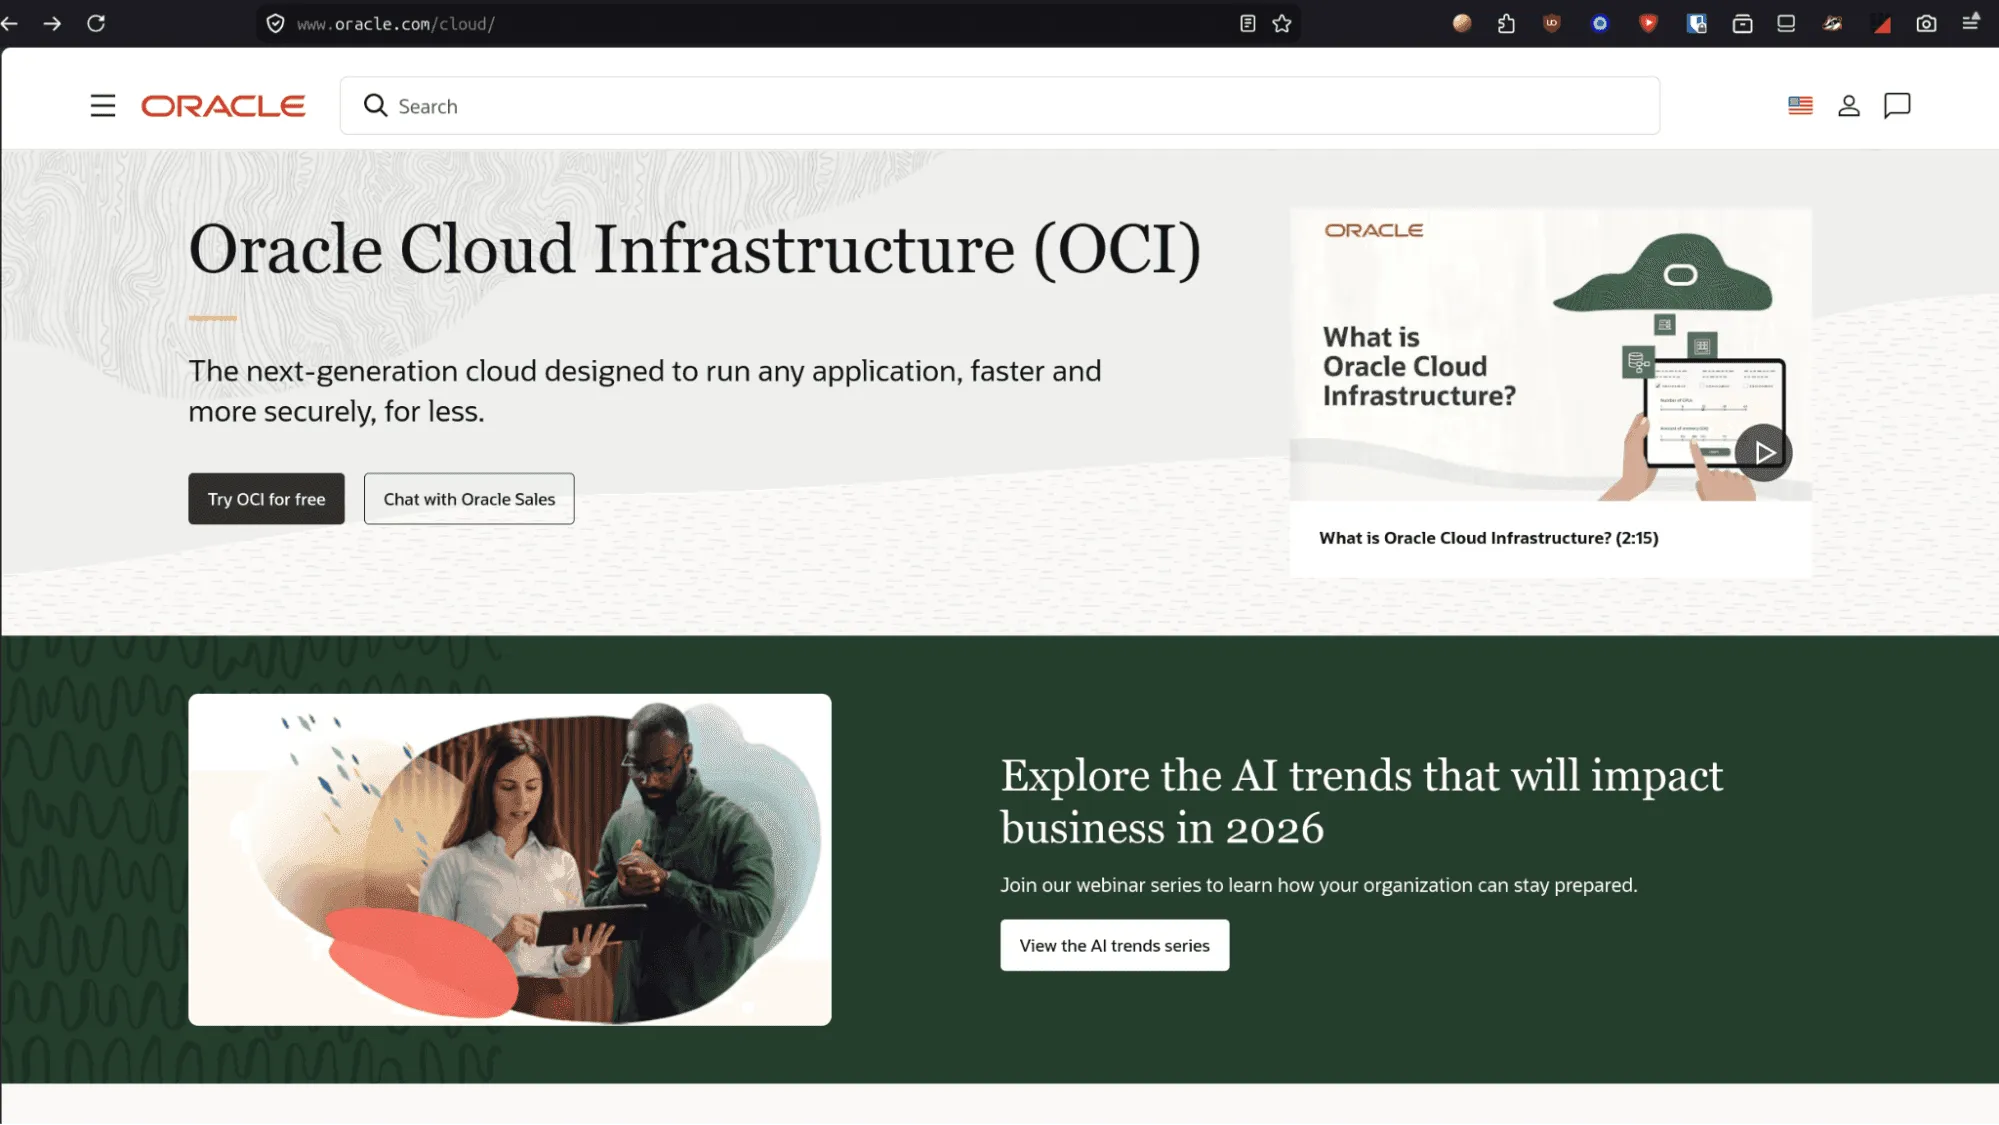This screenshot has width=1999, height=1125.
Task: Open the uBlock Origin shield icon
Action: click(1552, 23)
